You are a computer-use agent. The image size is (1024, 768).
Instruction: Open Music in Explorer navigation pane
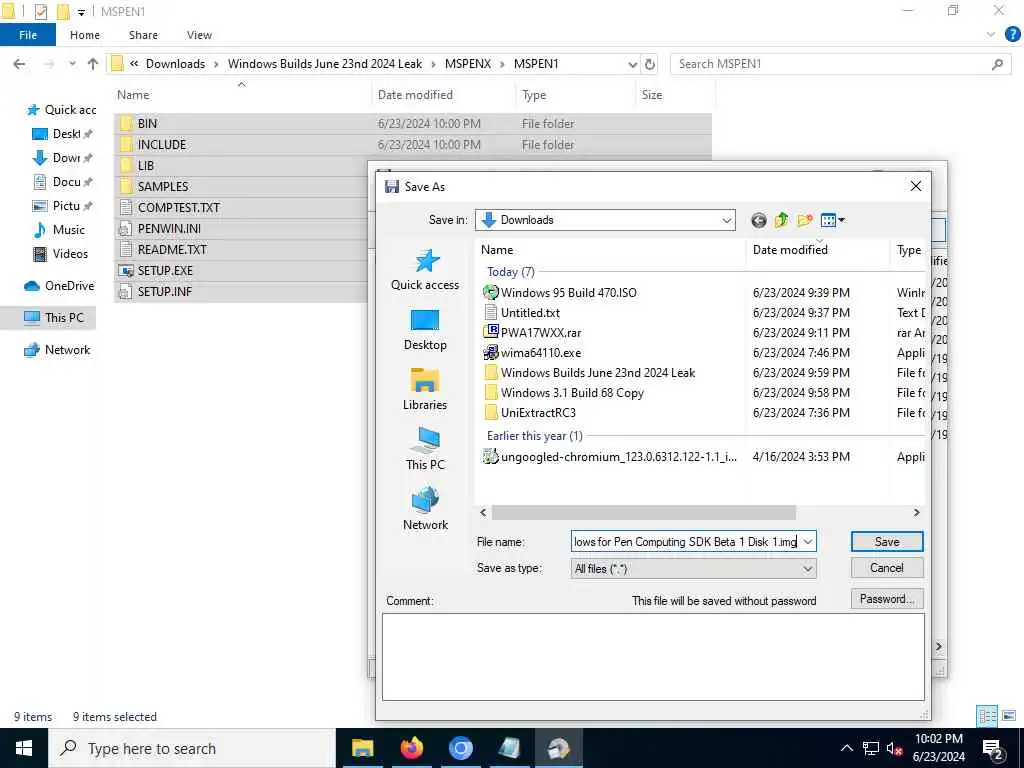tap(60, 230)
